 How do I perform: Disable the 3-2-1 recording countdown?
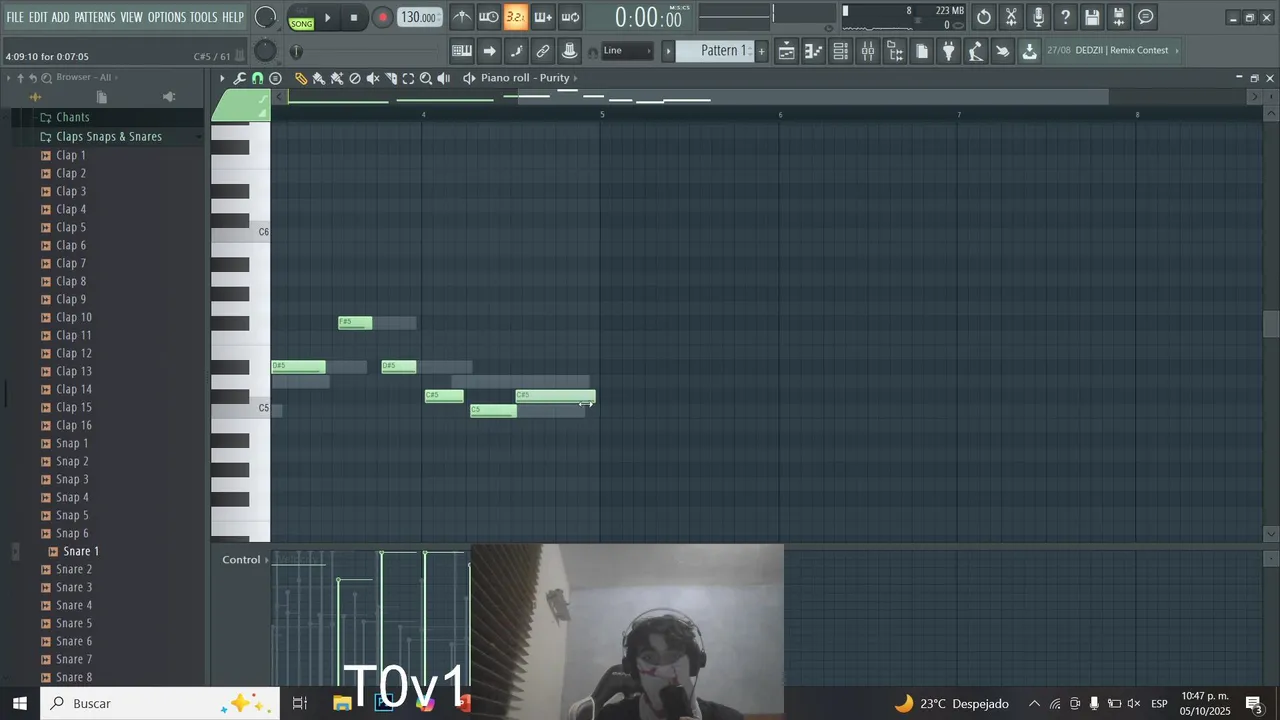click(x=515, y=17)
